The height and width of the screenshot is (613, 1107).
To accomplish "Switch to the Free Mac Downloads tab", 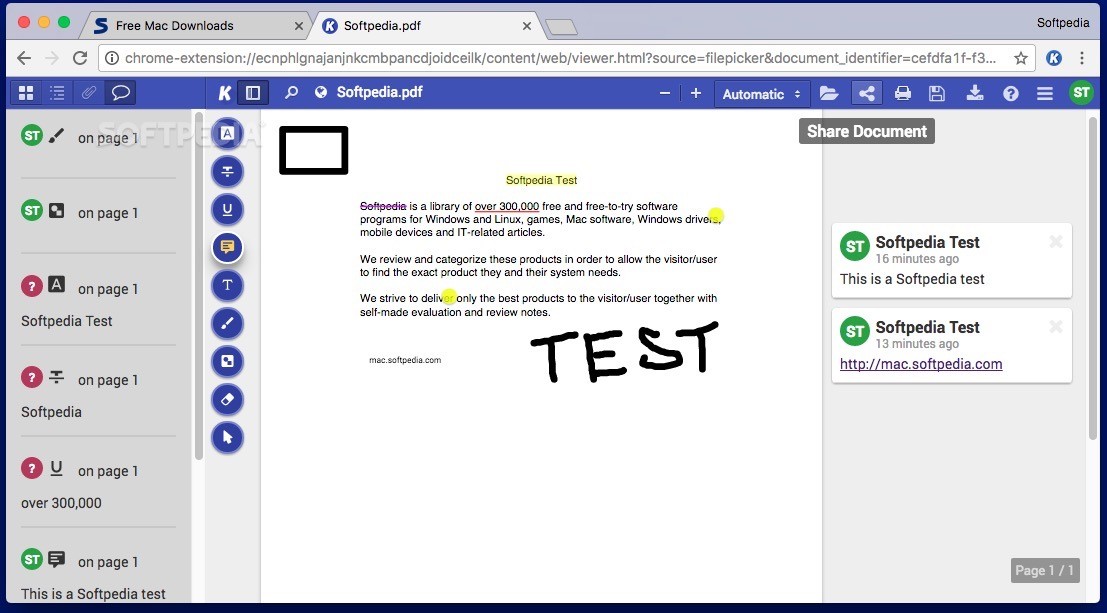I will [x=194, y=26].
